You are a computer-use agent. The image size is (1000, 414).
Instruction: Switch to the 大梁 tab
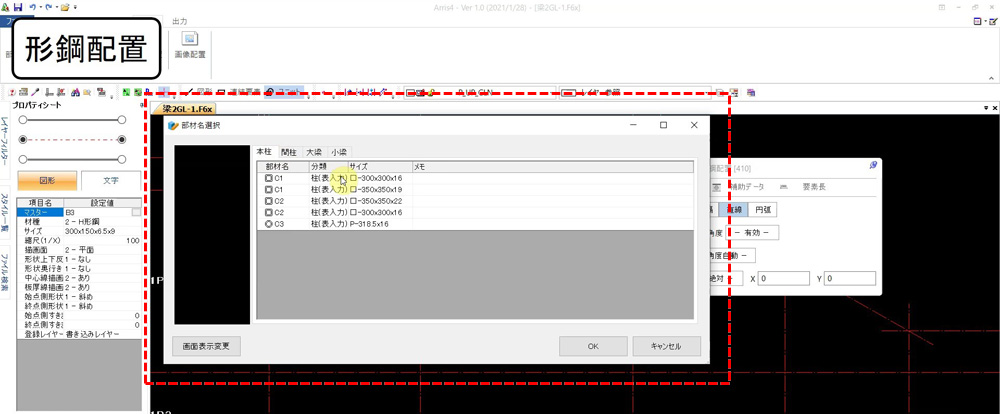click(x=314, y=152)
